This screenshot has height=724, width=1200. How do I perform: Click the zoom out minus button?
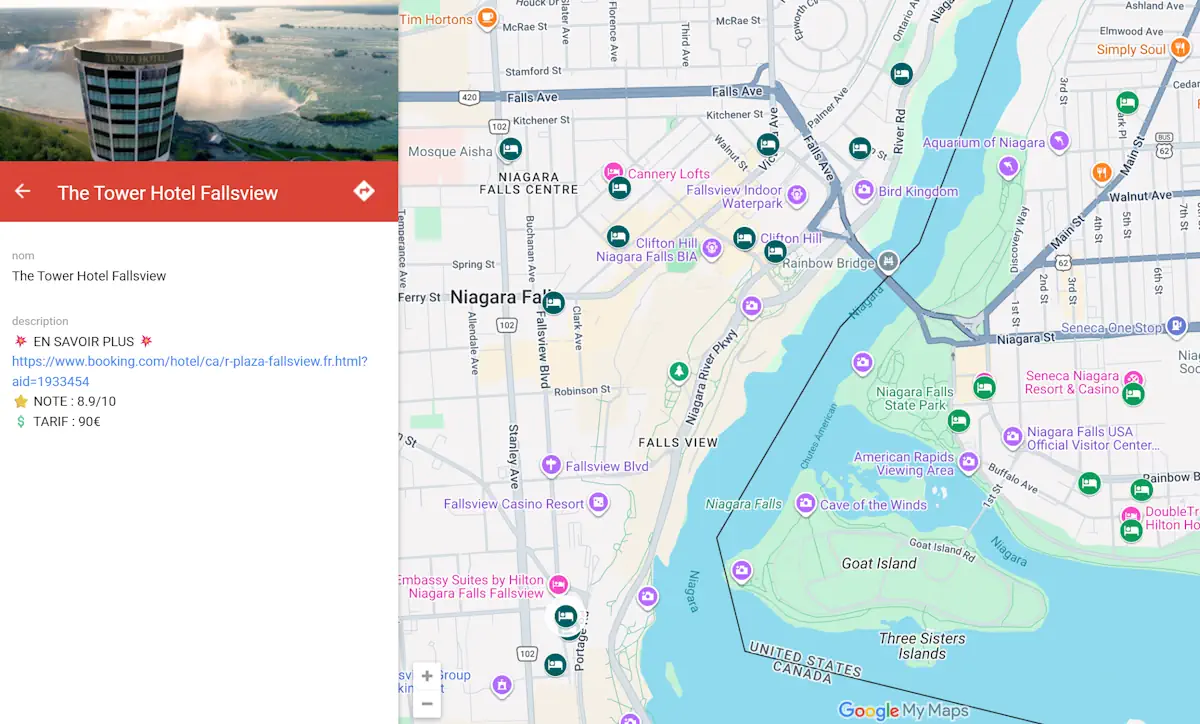click(x=427, y=704)
